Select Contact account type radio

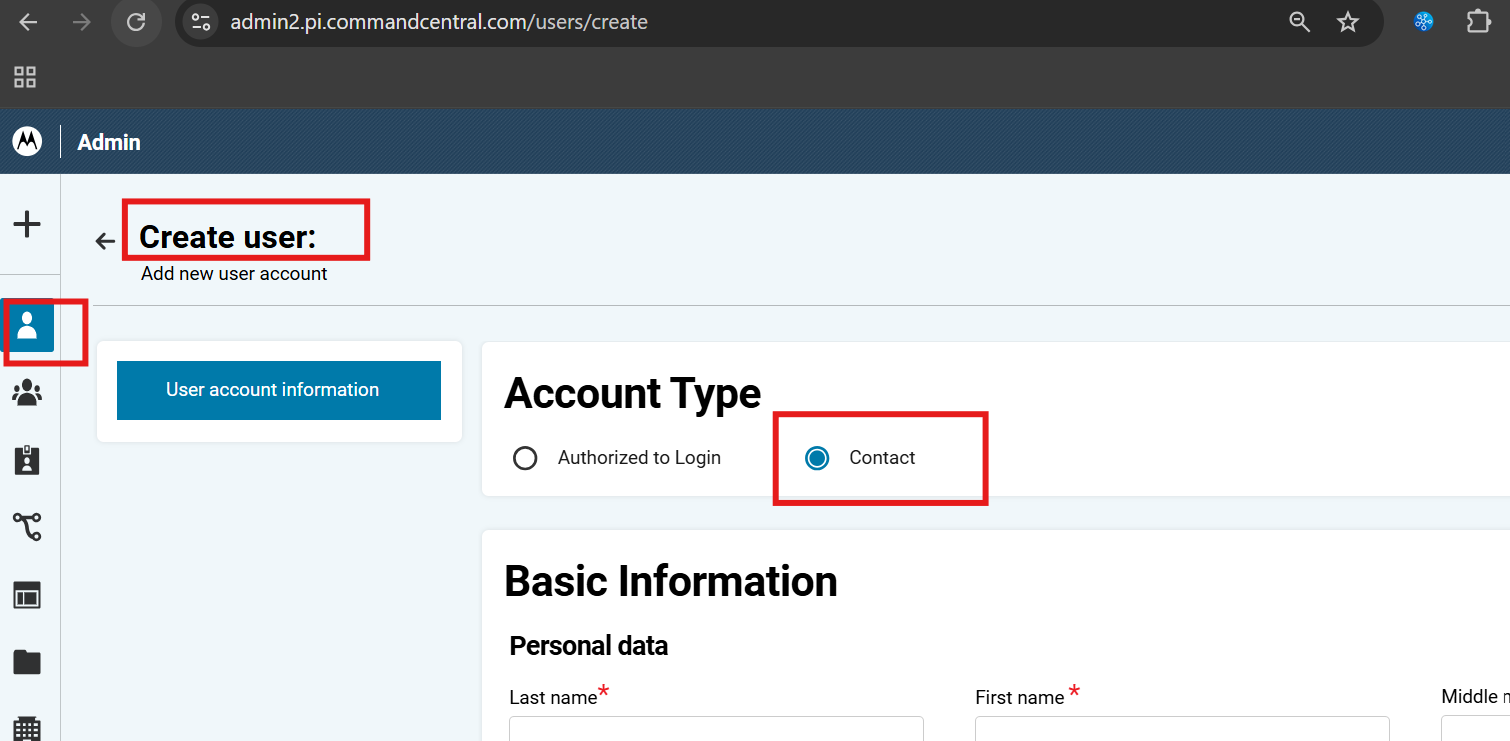[x=817, y=458]
